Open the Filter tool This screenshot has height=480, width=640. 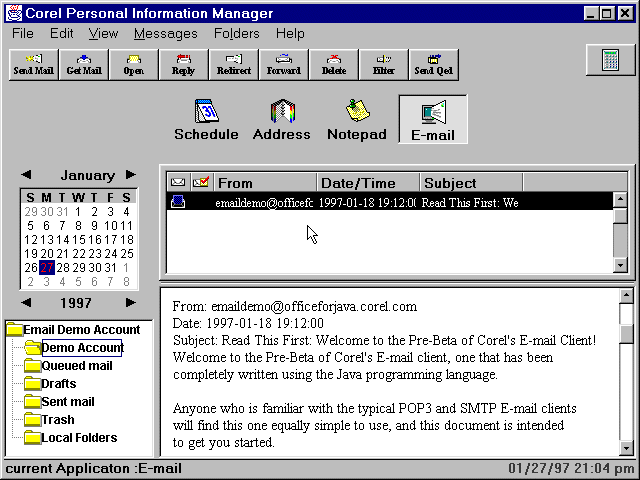(x=384, y=64)
